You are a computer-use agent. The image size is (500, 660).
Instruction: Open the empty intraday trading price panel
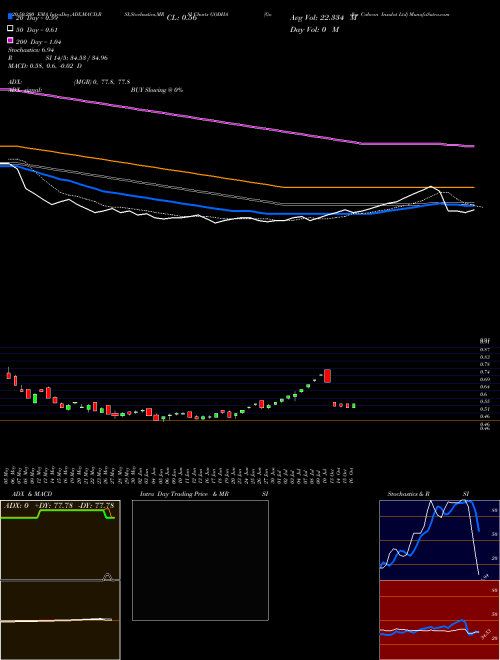pyautogui.click(x=200, y=560)
